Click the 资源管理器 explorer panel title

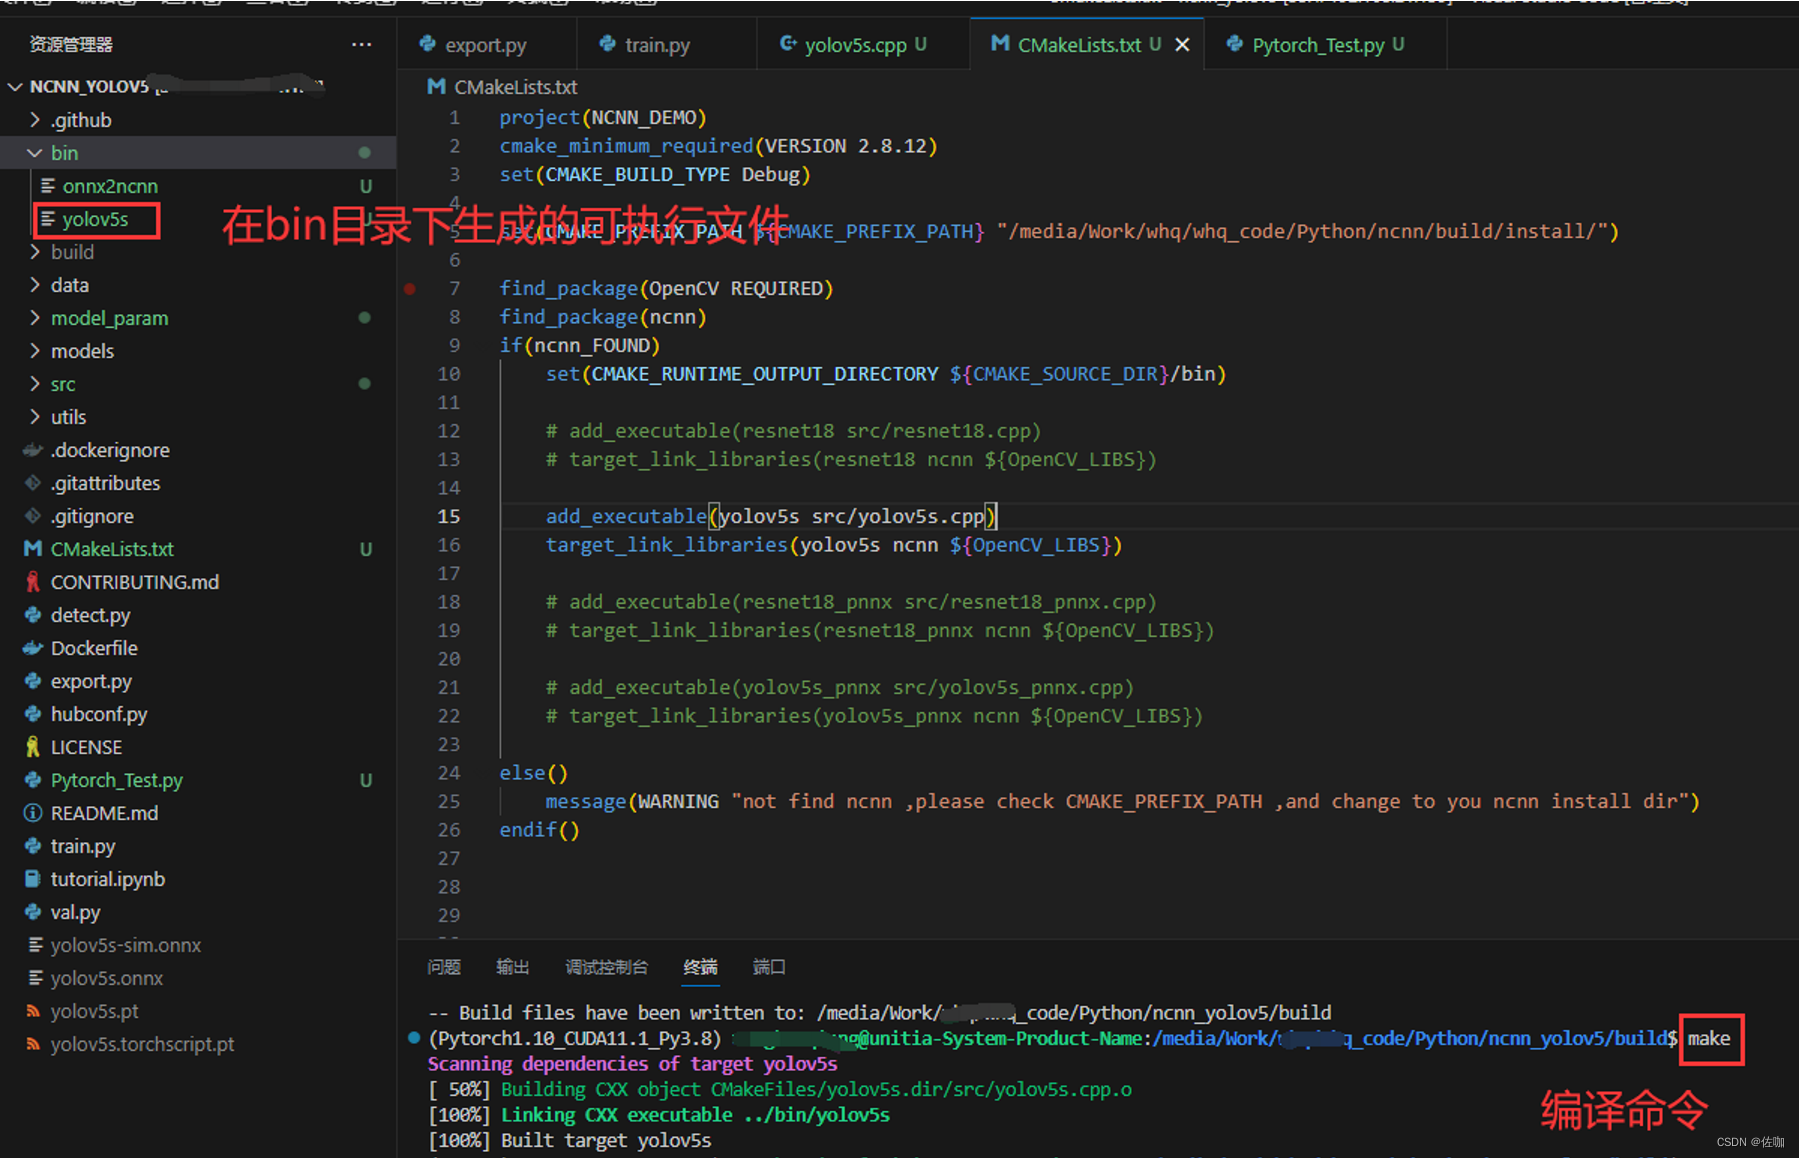tap(70, 44)
